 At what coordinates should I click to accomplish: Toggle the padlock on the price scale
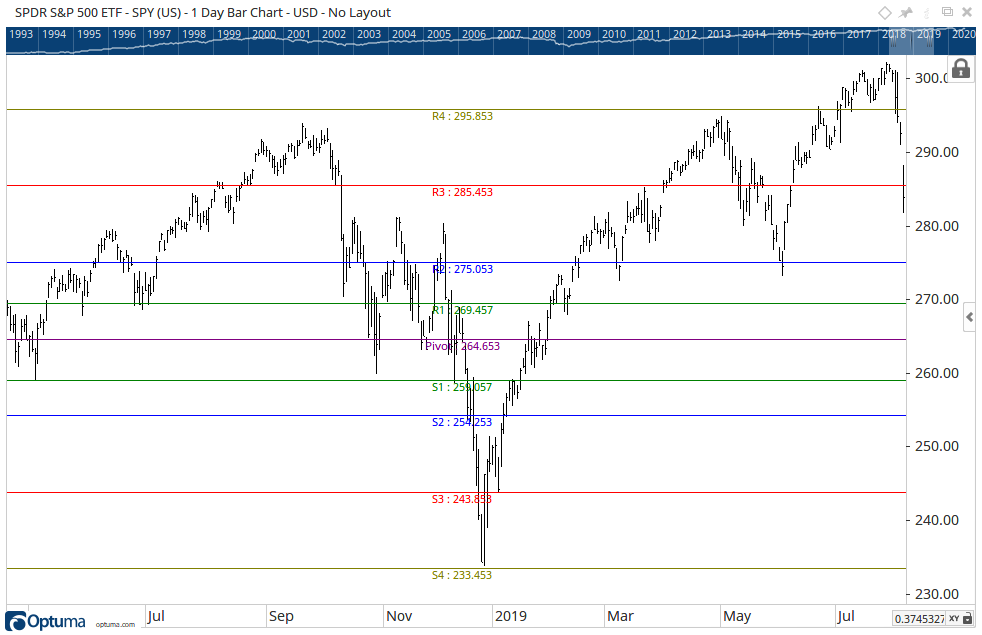(x=961, y=69)
